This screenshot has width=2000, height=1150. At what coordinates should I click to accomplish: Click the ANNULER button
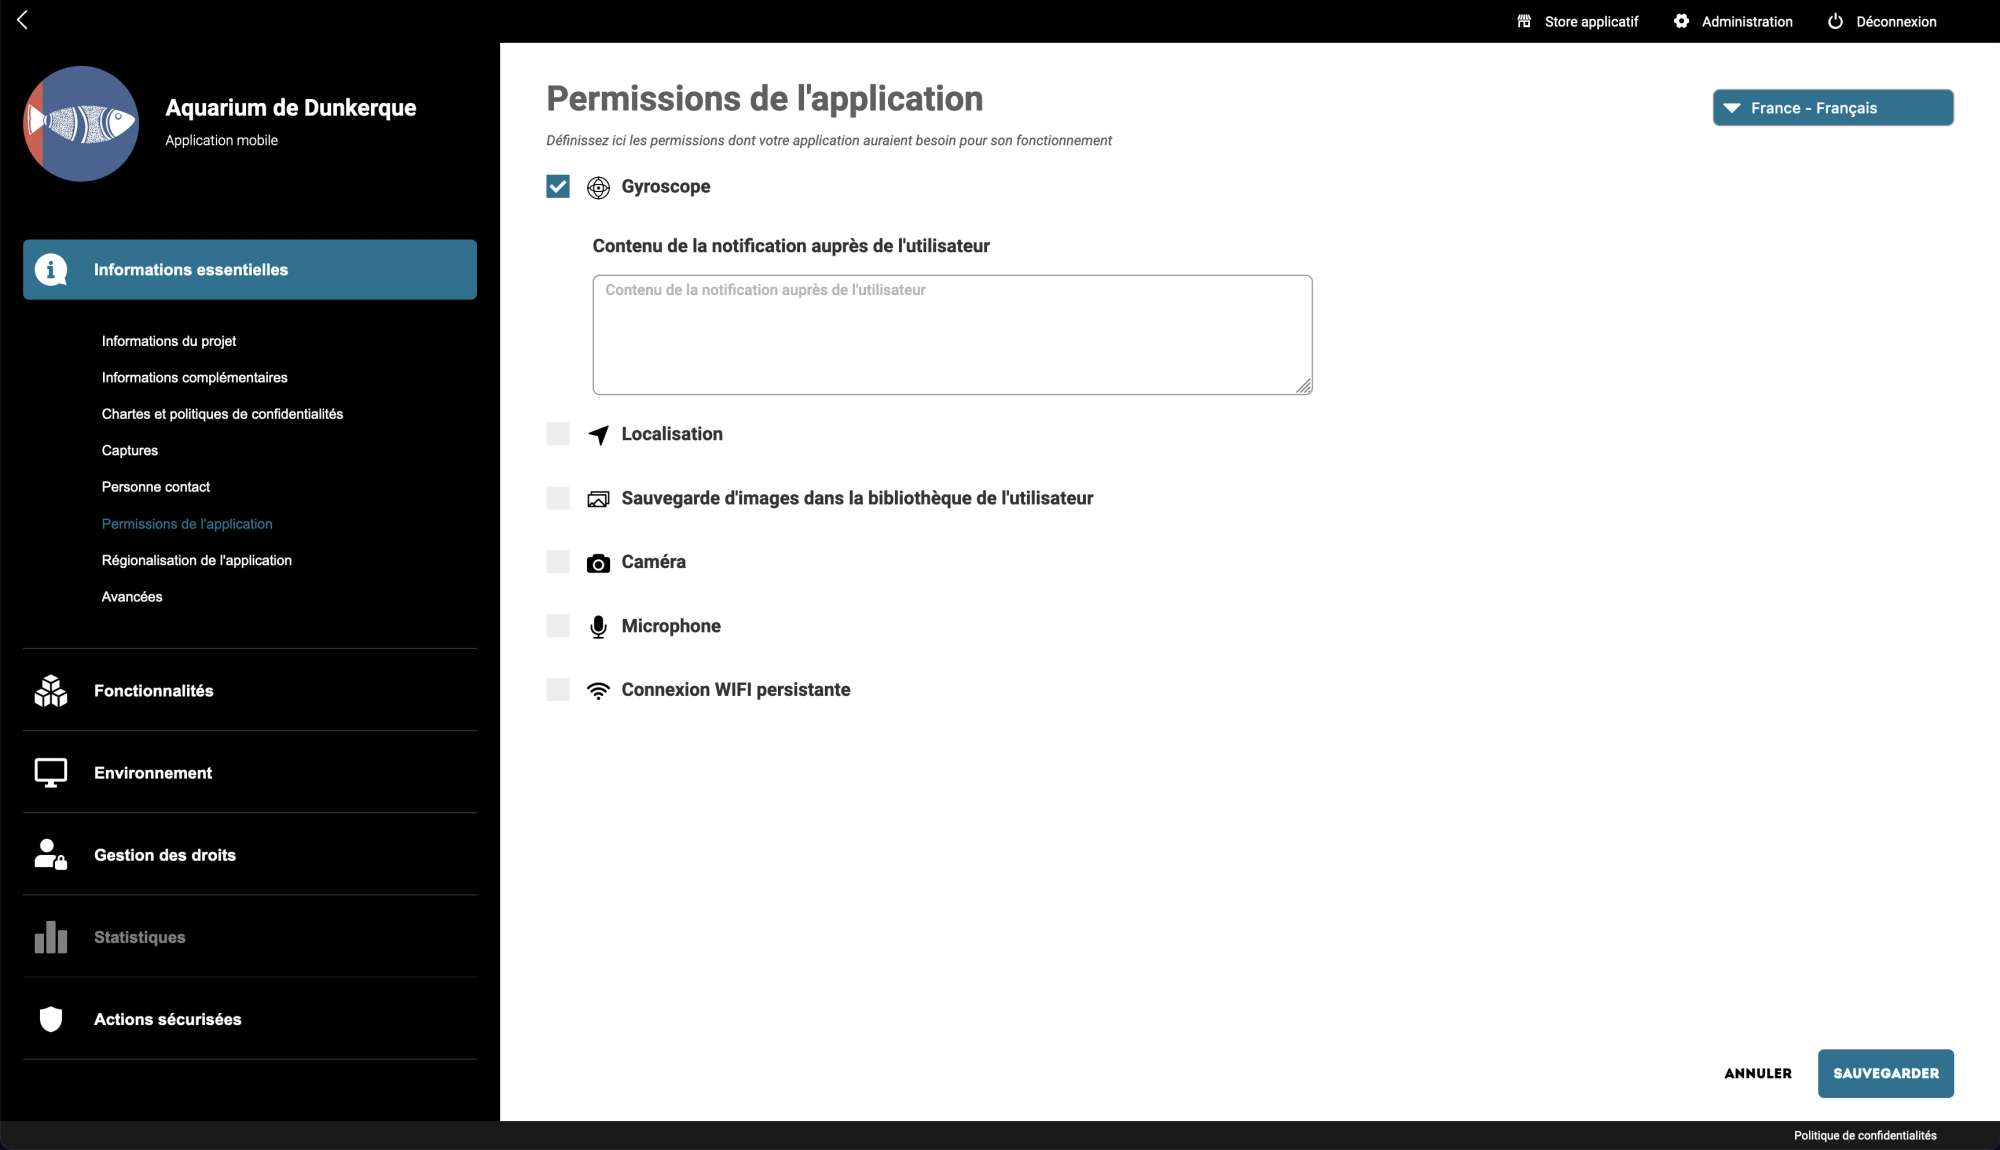1757,1074
